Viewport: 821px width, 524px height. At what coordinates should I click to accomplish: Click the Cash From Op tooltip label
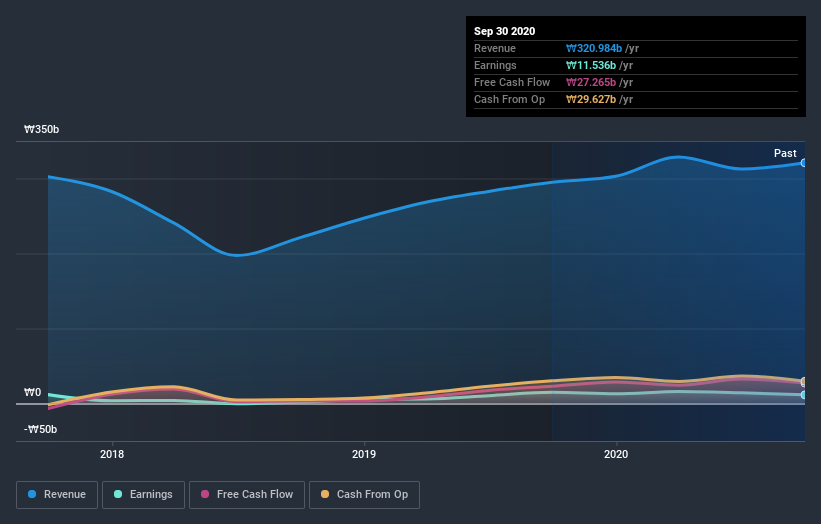tap(509, 99)
